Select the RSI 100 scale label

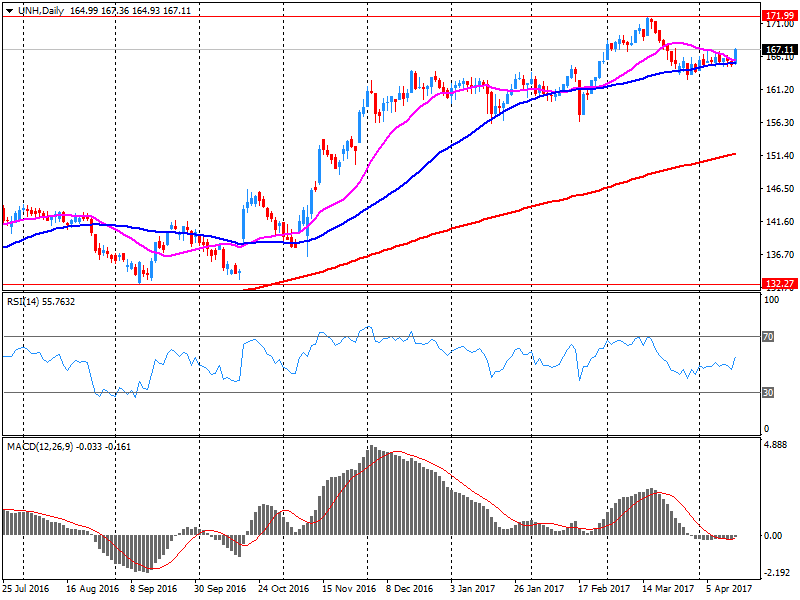click(771, 300)
